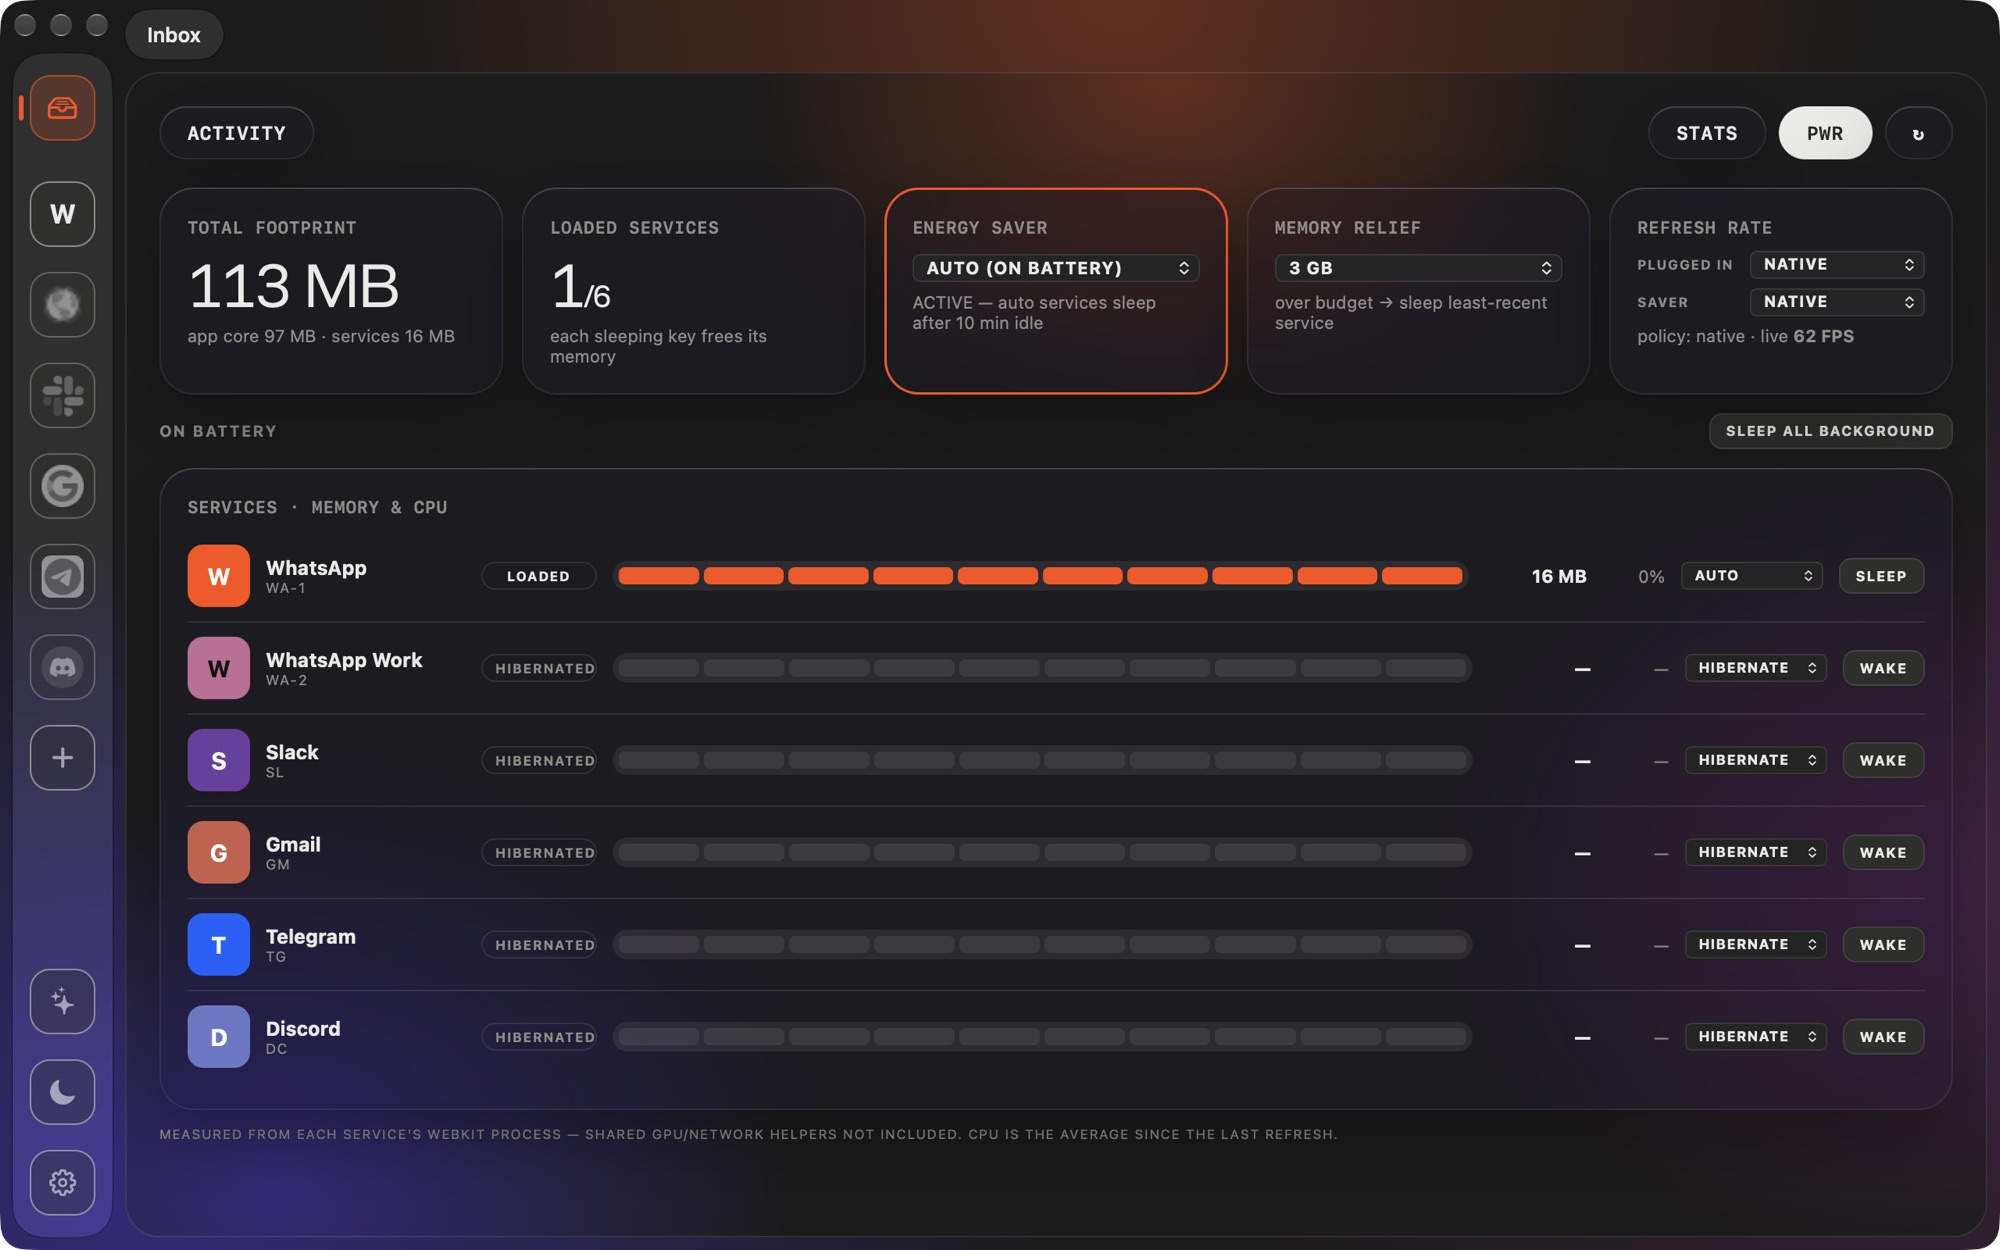Click the Slack empty memory bar
This screenshot has height=1250, width=2000.
(1041, 760)
